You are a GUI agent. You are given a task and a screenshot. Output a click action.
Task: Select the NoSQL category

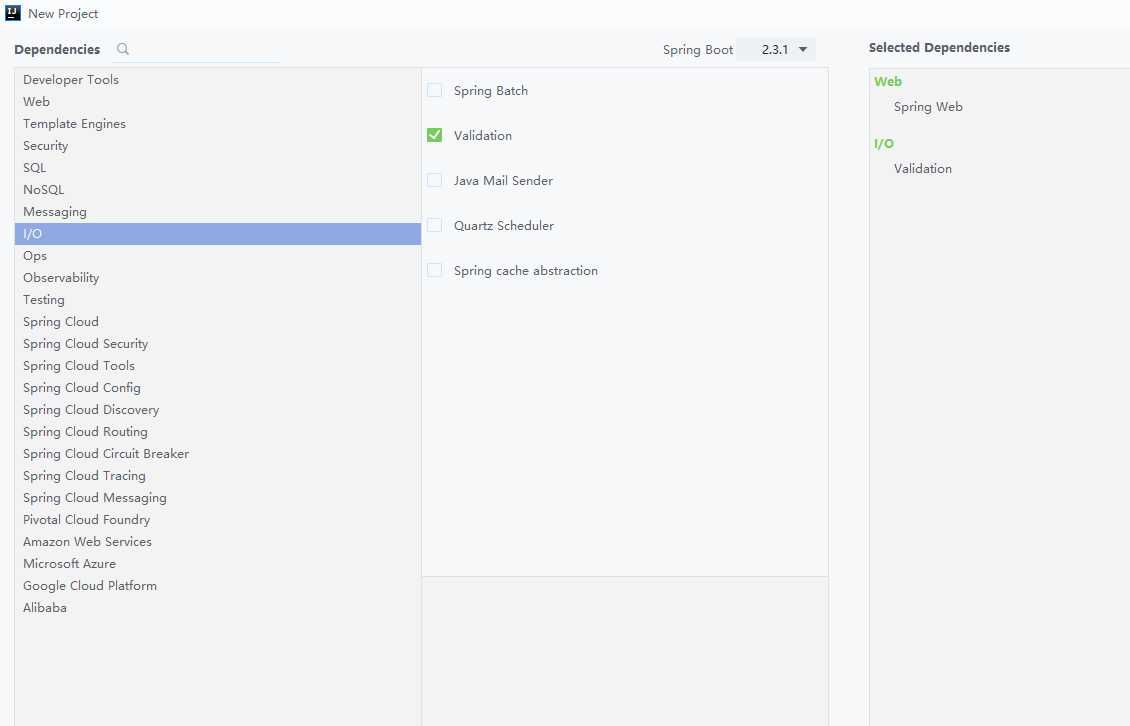(218, 190)
